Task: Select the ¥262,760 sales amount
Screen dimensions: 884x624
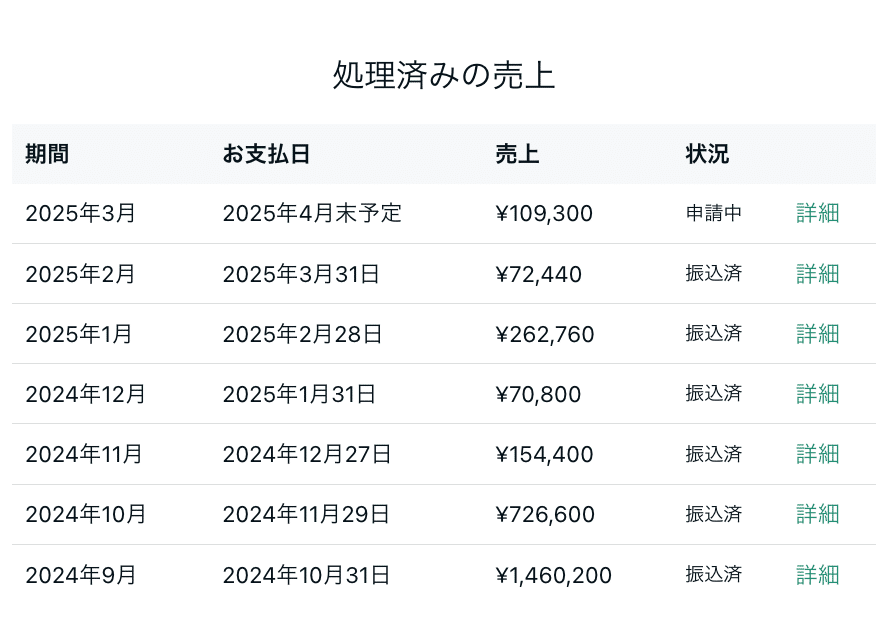Action: (x=545, y=334)
